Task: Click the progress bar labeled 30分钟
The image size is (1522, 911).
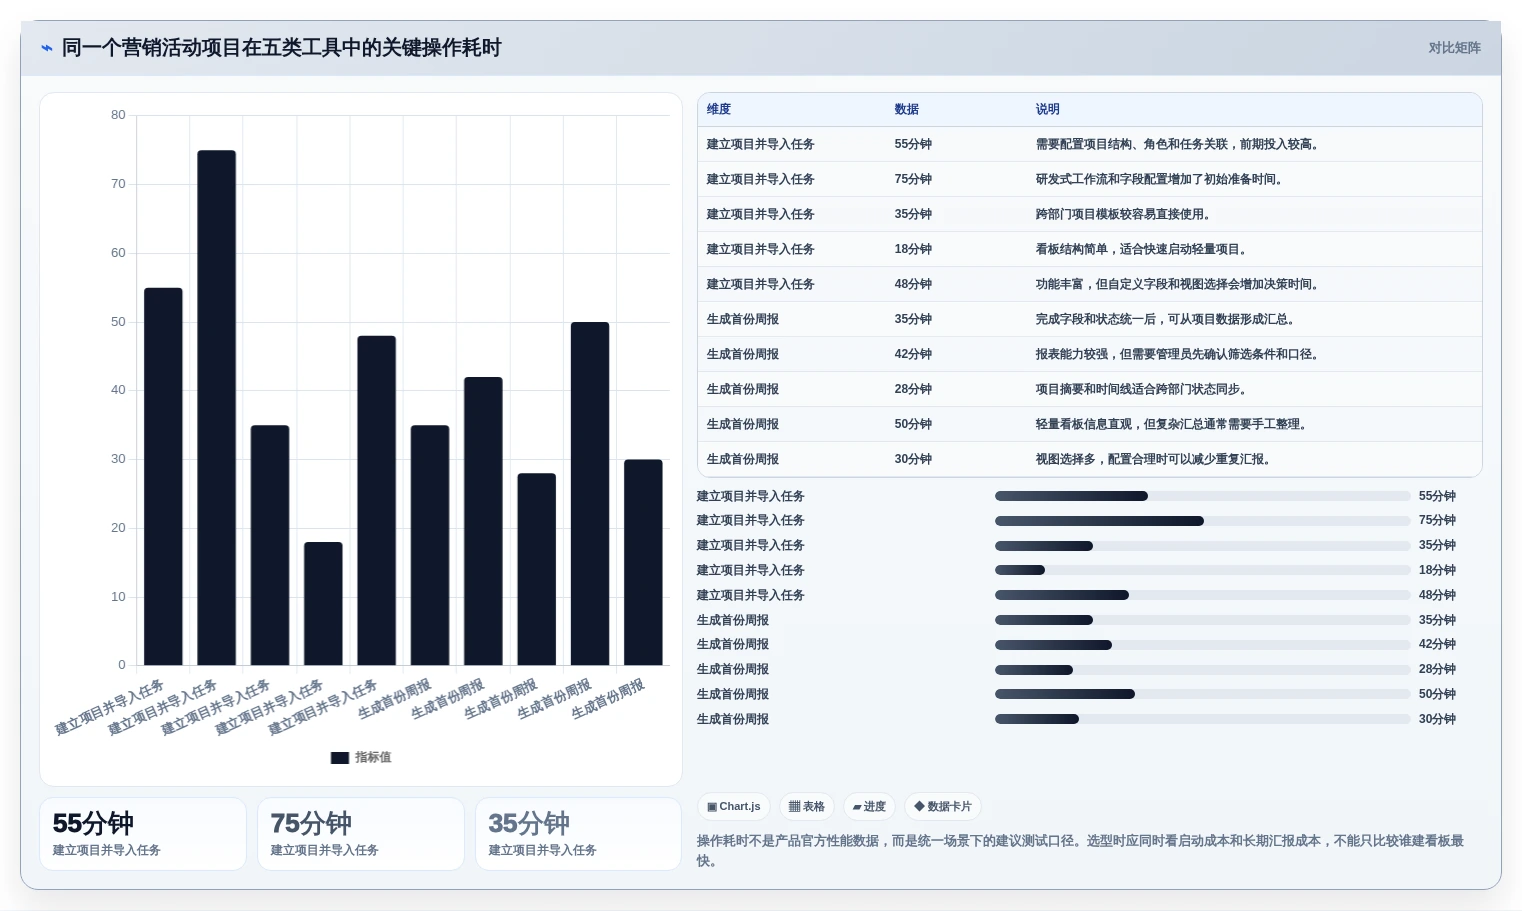Action: coord(1202,720)
